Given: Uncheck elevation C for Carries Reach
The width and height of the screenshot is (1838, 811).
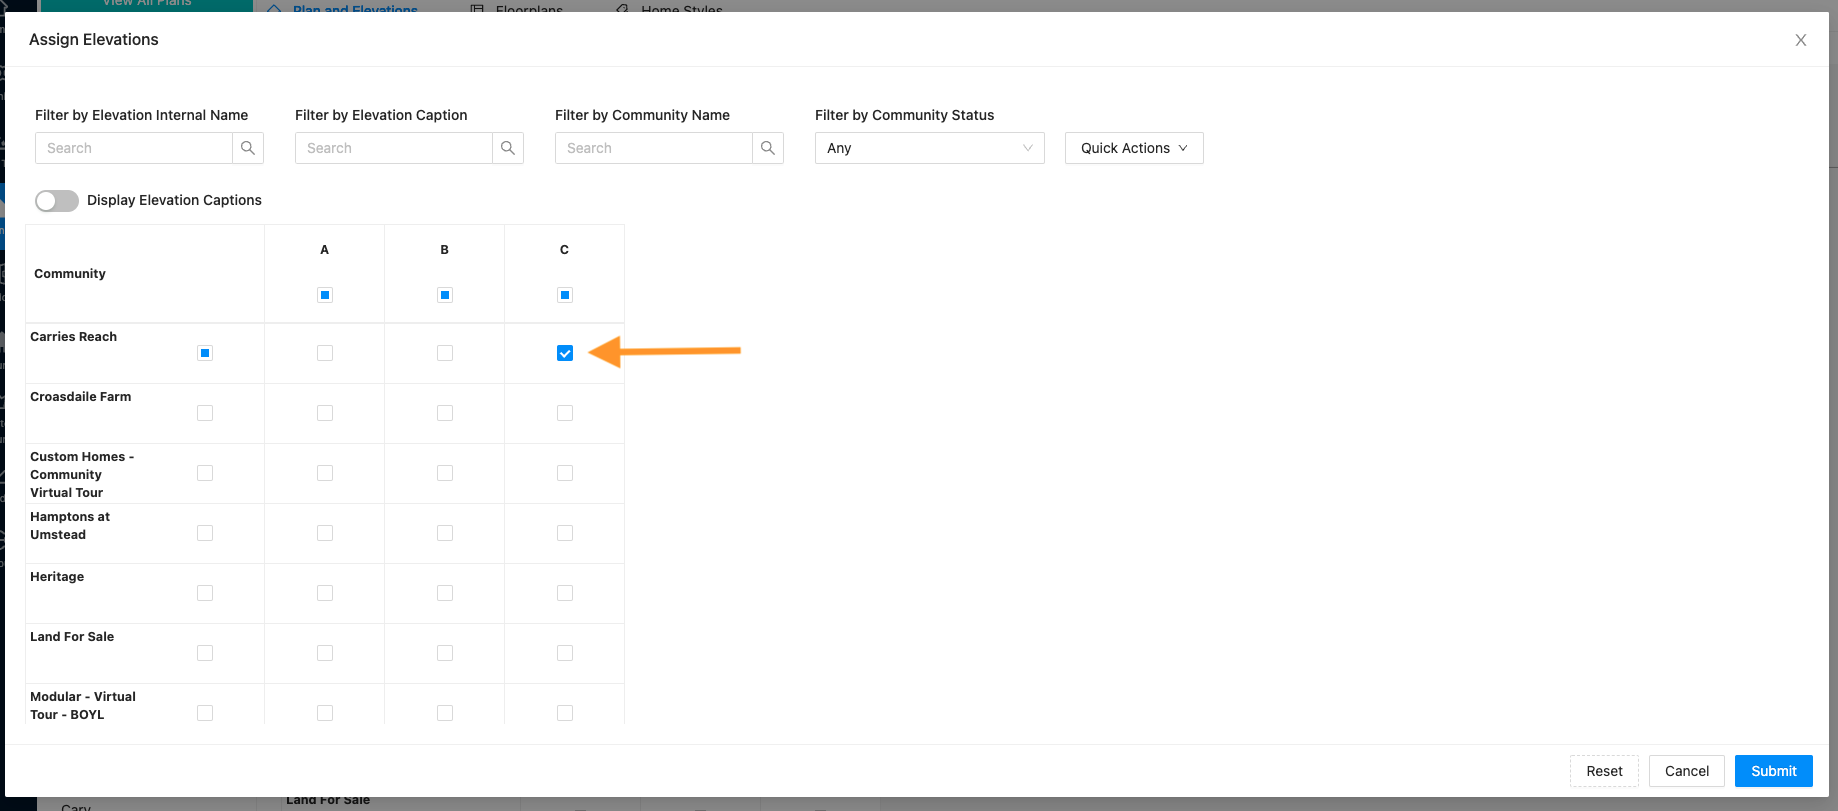Looking at the screenshot, I should [x=565, y=353].
